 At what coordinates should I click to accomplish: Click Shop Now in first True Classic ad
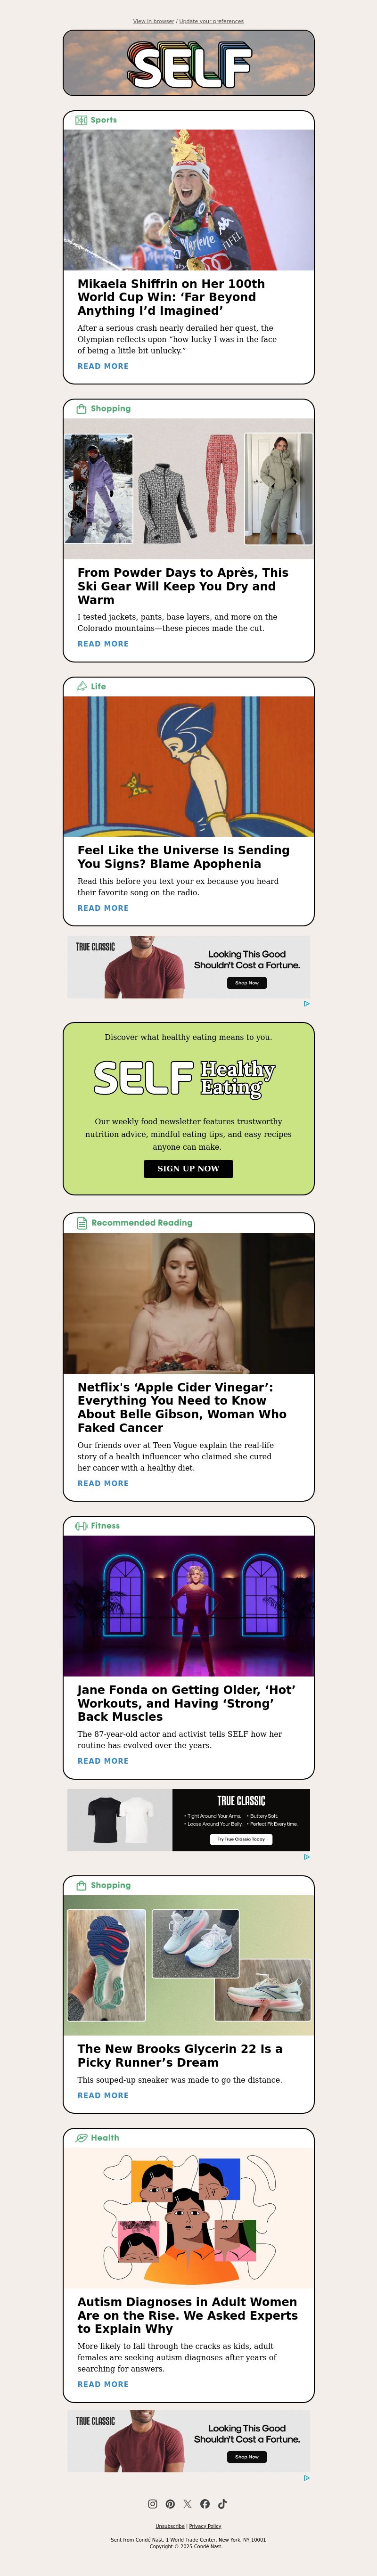click(x=247, y=983)
